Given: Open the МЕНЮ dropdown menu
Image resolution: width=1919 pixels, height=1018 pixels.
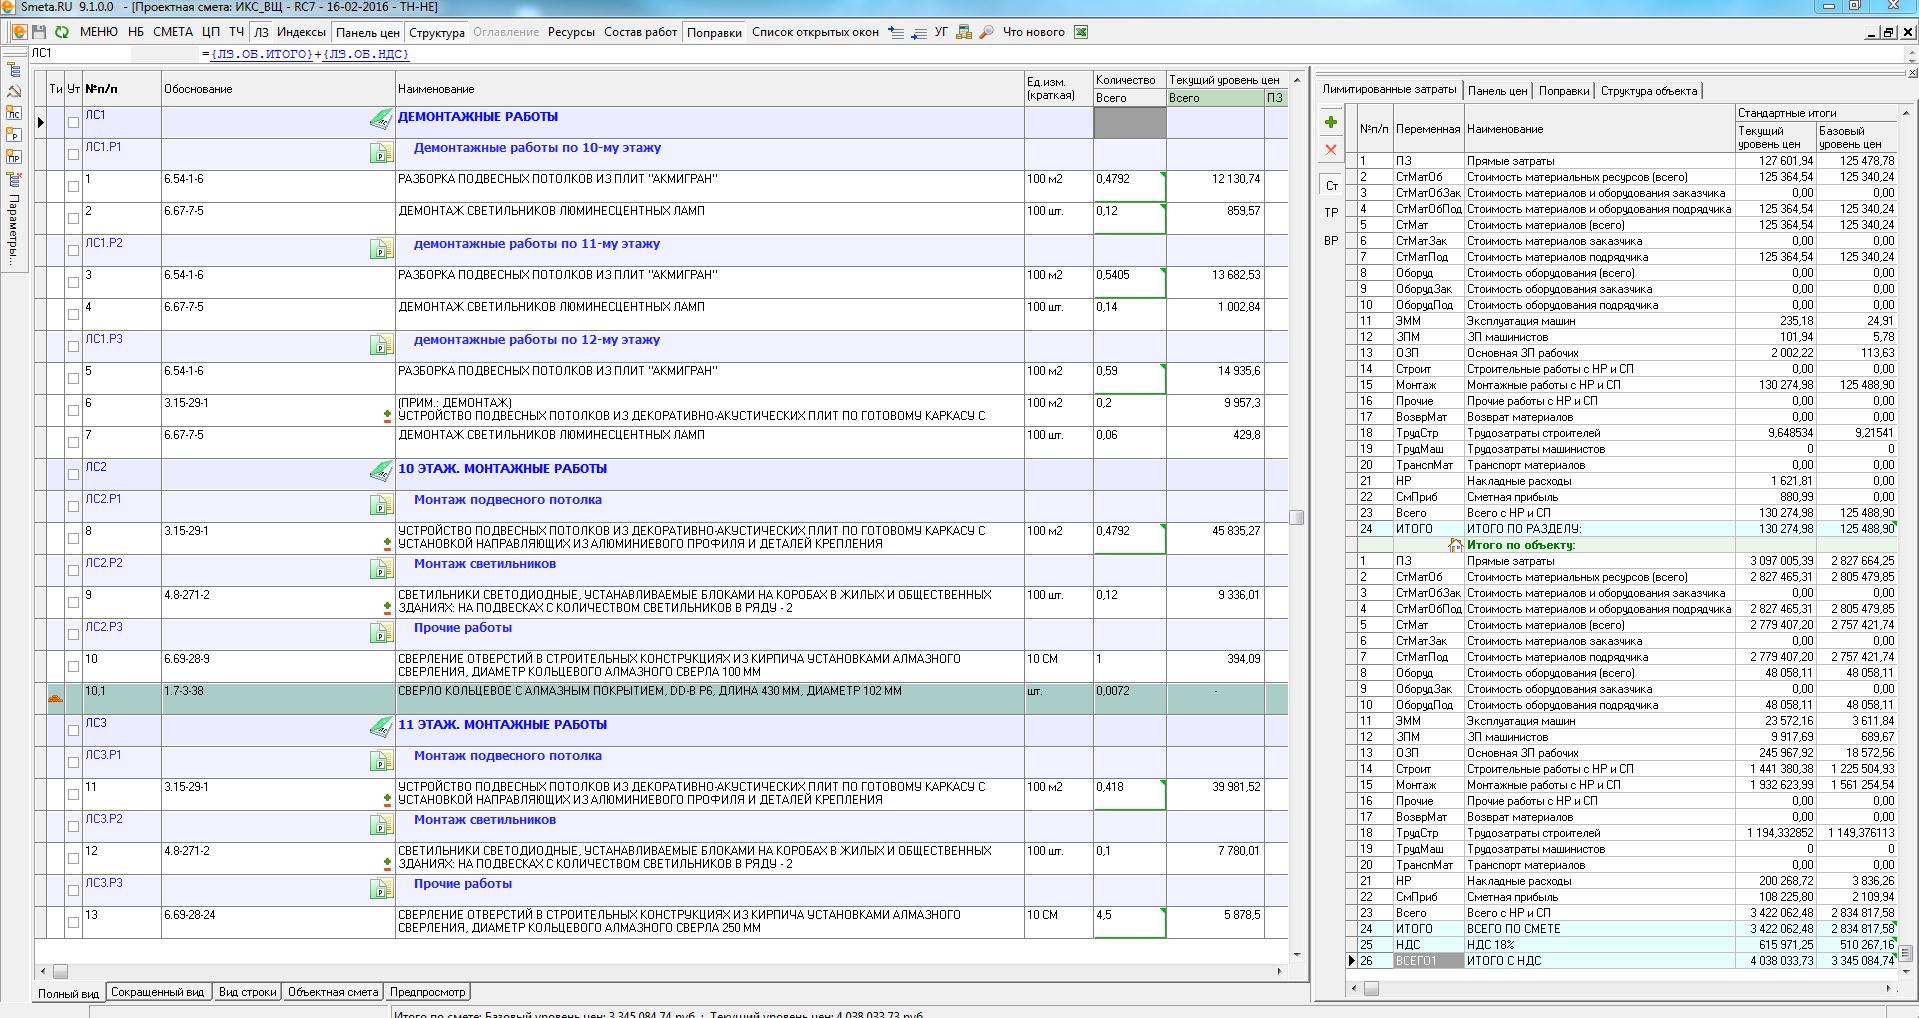Looking at the screenshot, I should pos(98,32).
